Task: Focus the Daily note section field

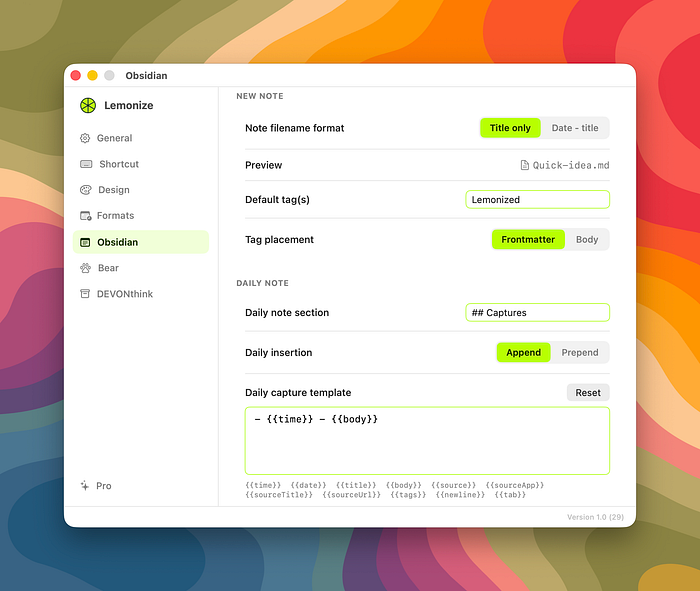Action: [x=538, y=312]
